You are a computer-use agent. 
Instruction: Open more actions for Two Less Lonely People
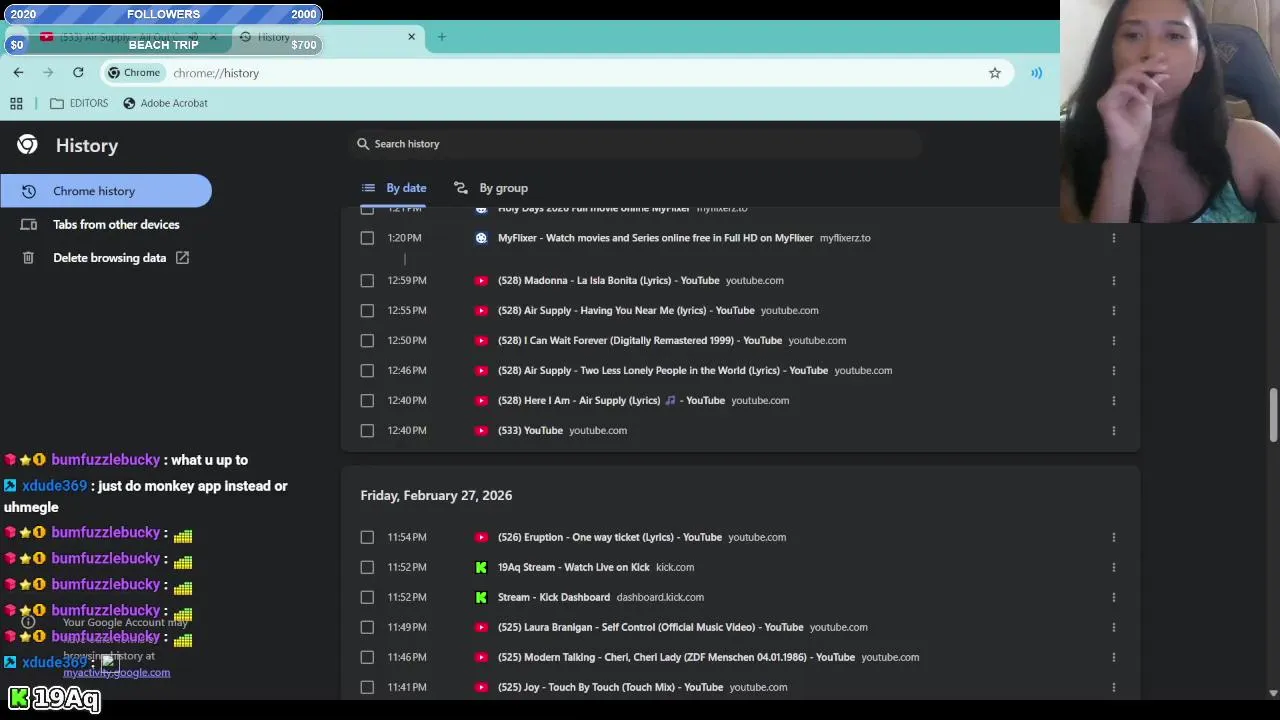click(x=1113, y=371)
